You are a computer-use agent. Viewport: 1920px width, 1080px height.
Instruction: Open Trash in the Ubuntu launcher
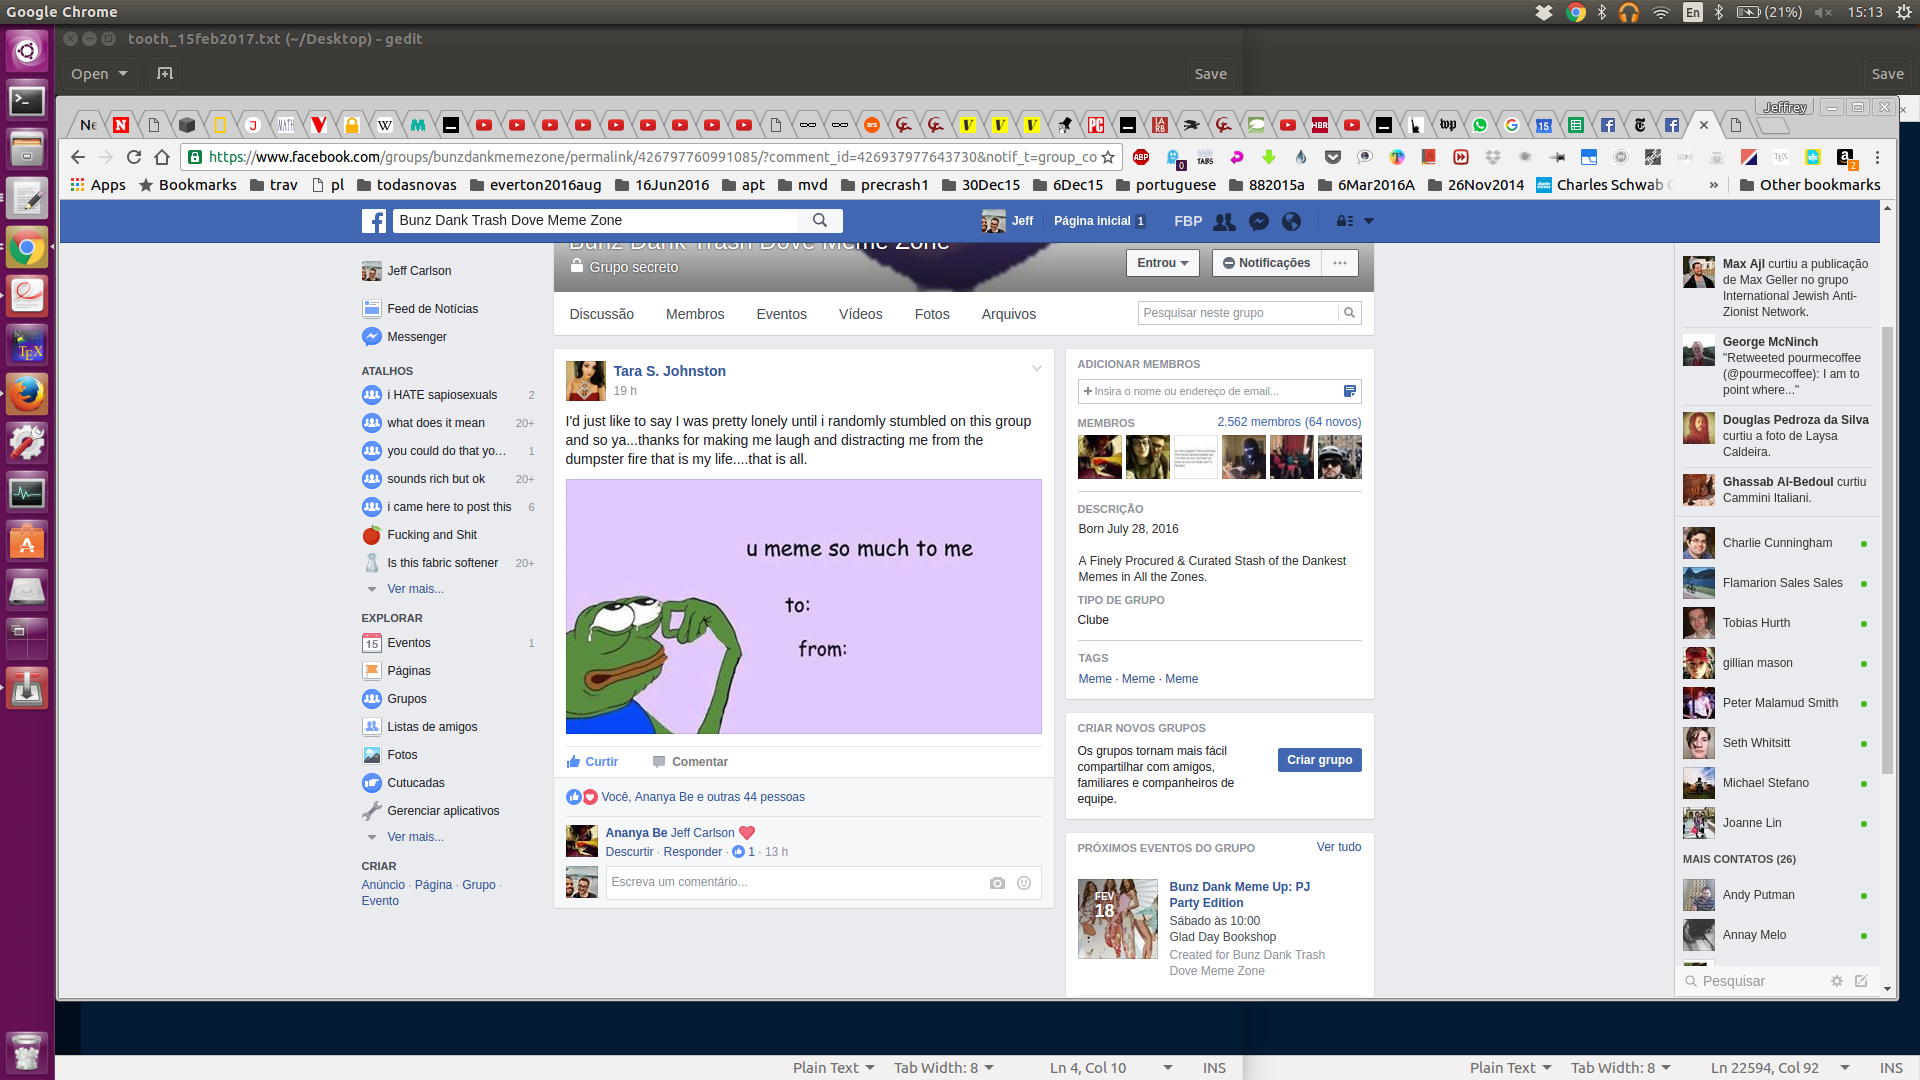[27, 1052]
